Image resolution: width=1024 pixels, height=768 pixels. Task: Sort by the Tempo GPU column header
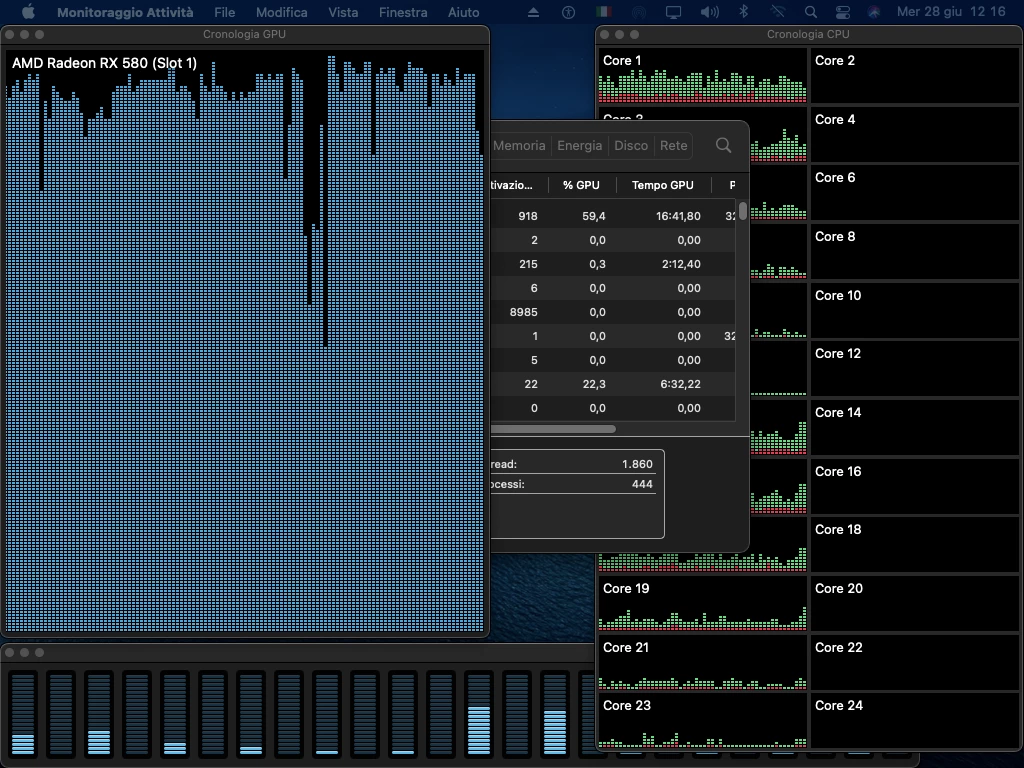pos(663,185)
